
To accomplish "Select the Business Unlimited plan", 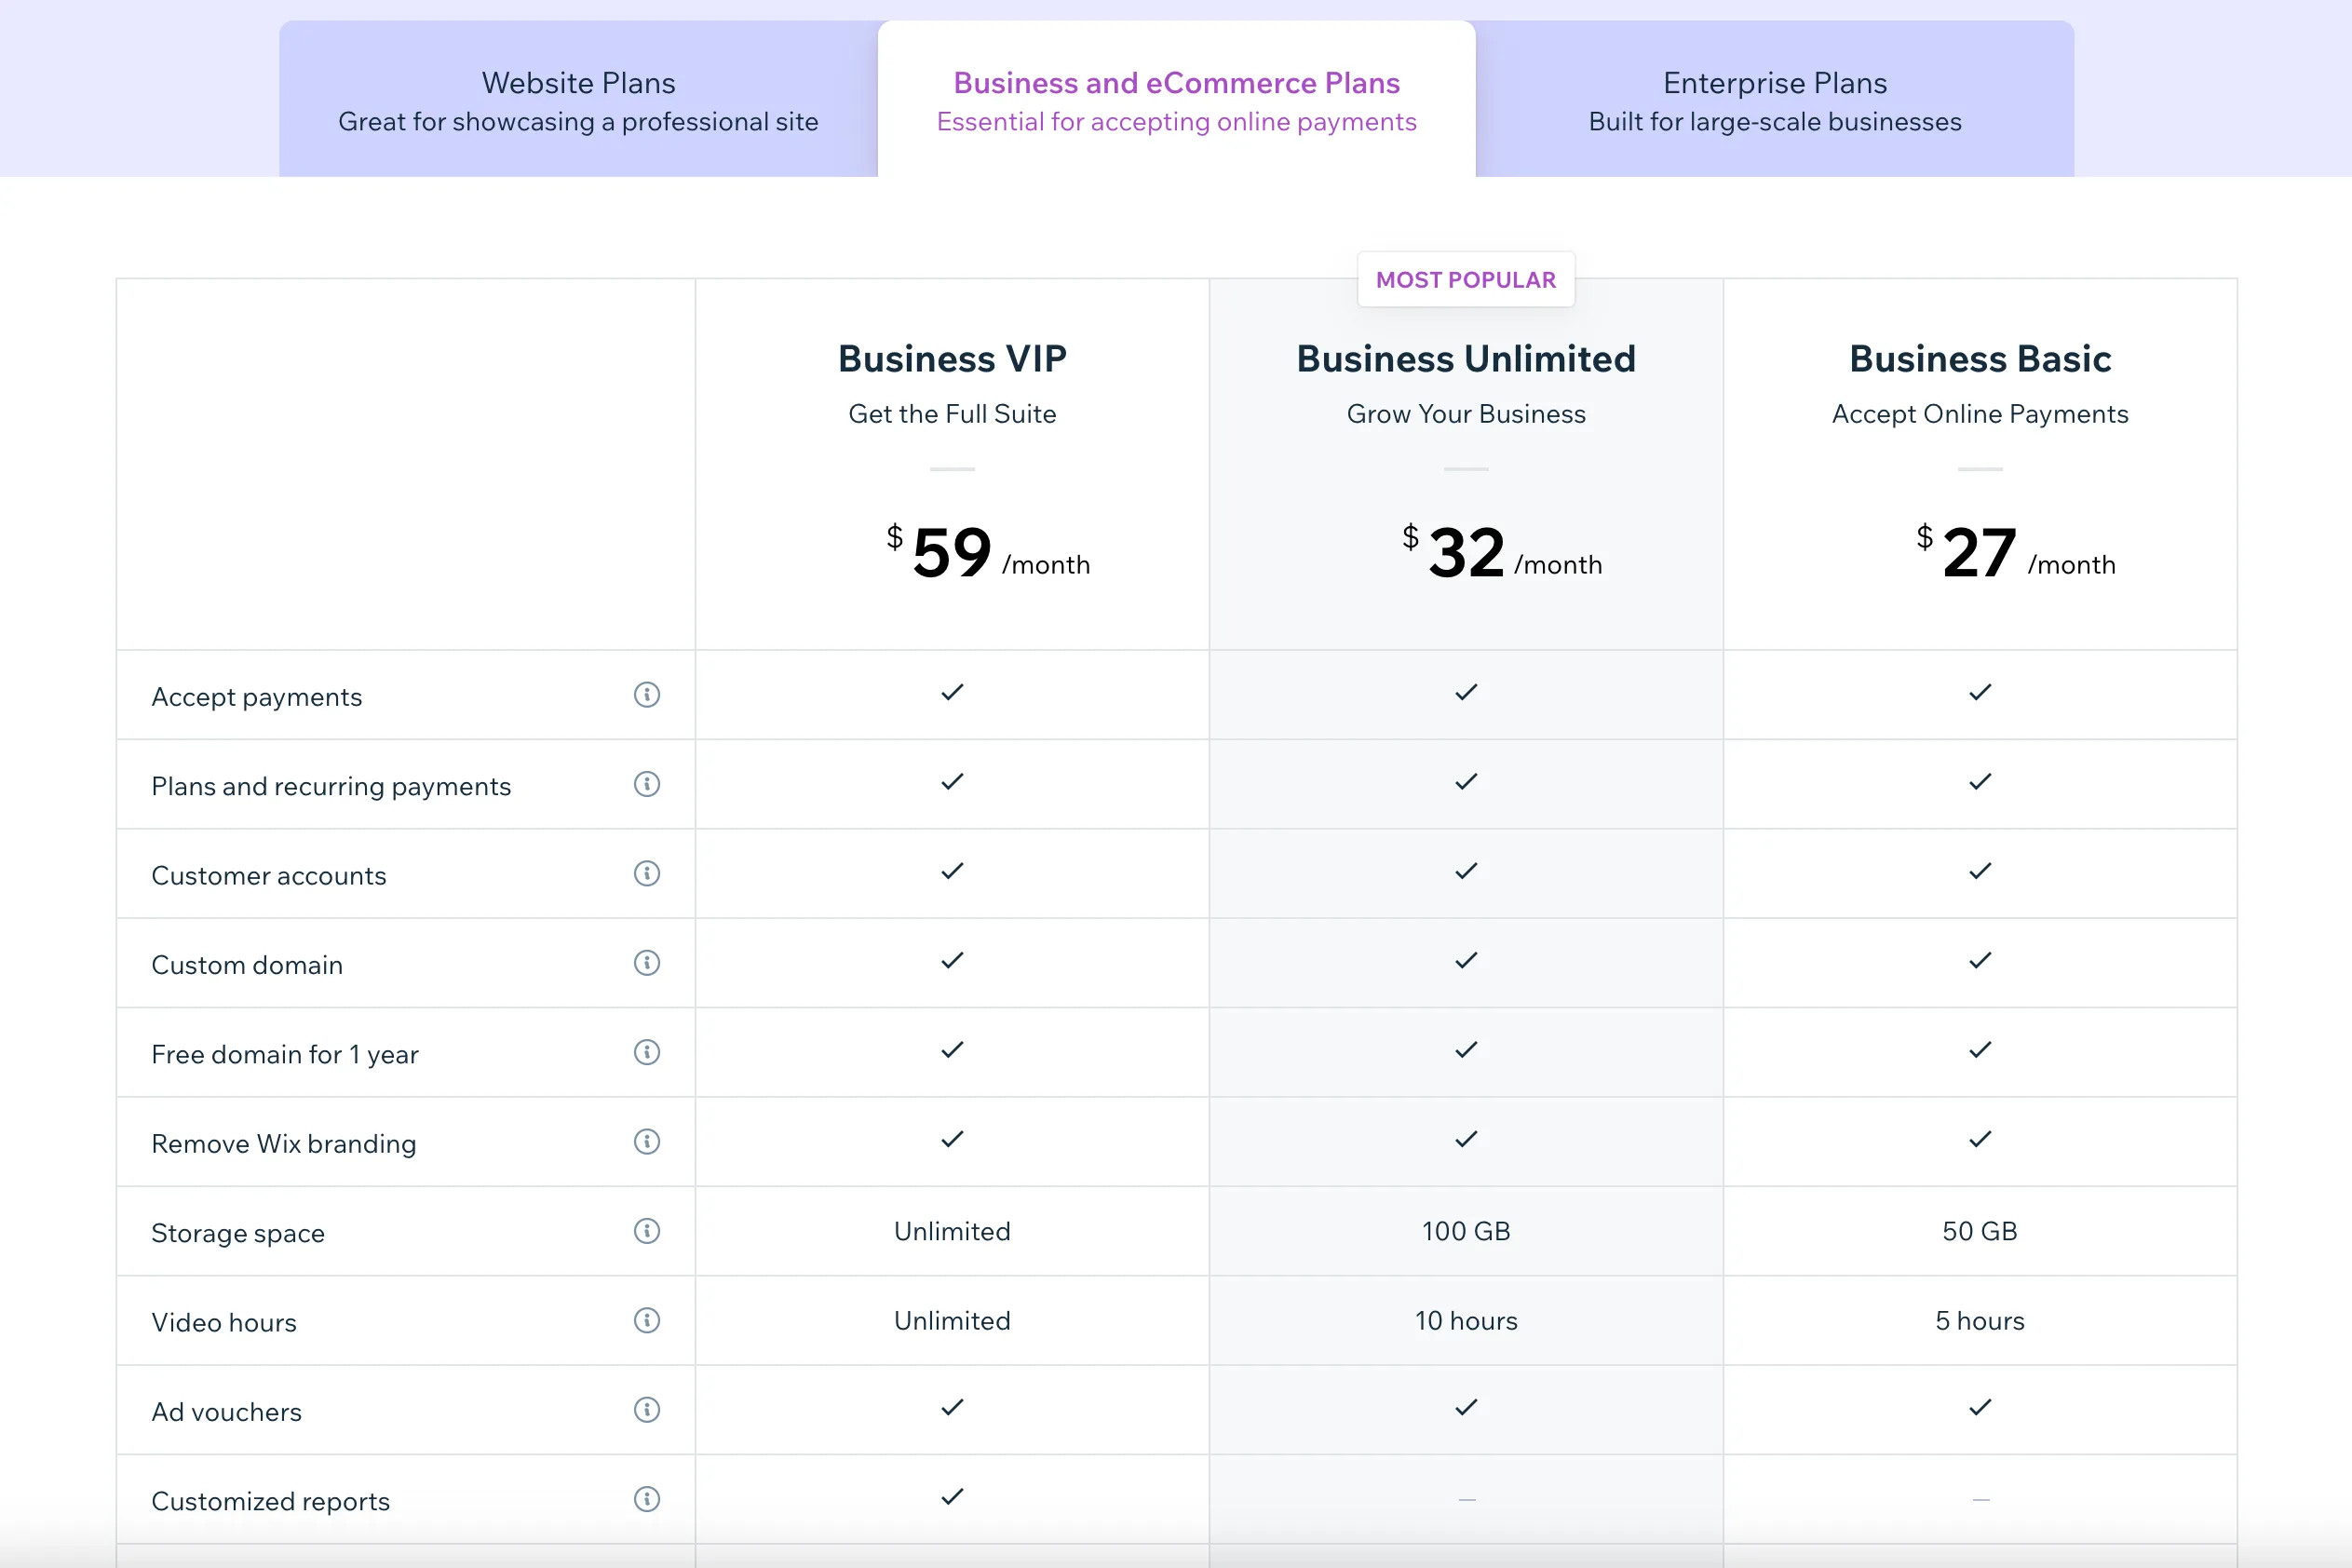I will coord(1467,357).
